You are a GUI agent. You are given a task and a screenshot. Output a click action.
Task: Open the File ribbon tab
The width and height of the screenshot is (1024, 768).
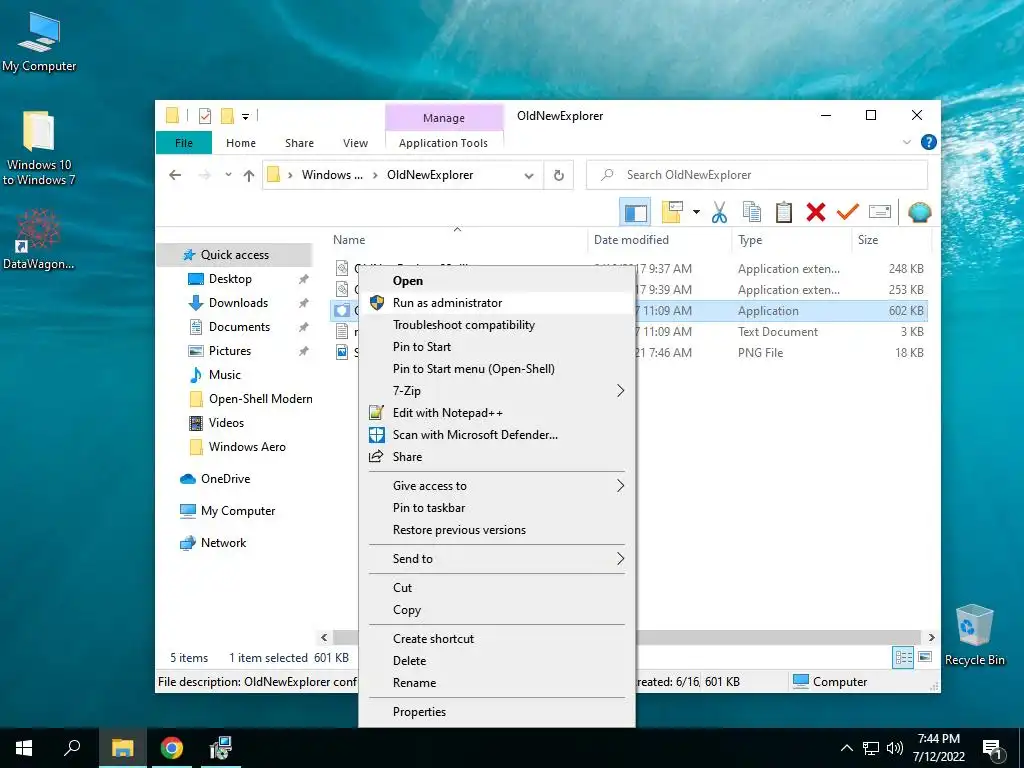pyautogui.click(x=184, y=143)
